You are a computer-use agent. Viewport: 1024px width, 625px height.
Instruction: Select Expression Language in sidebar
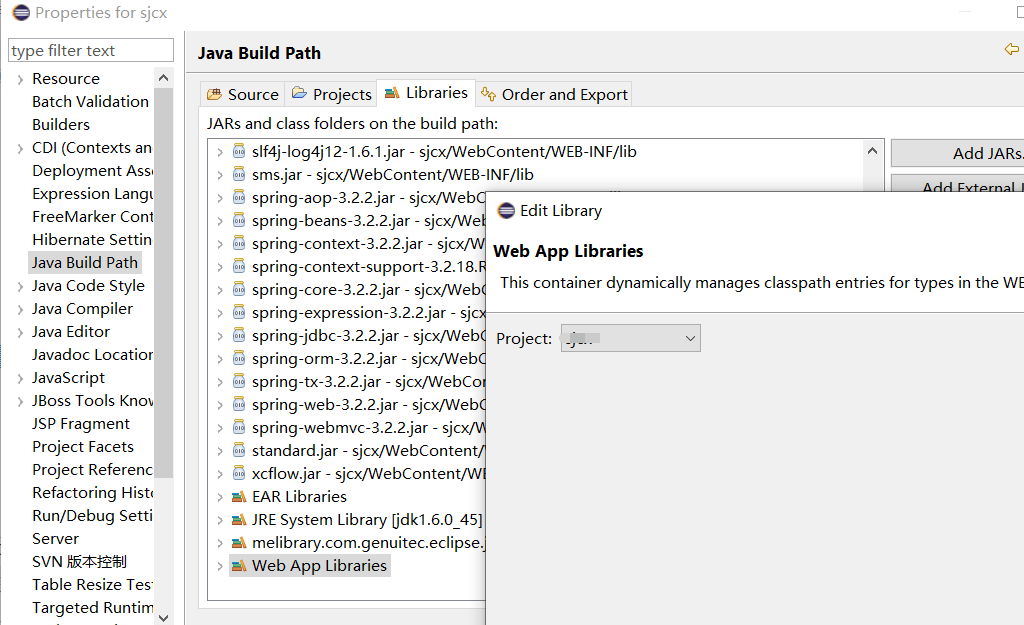click(92, 193)
